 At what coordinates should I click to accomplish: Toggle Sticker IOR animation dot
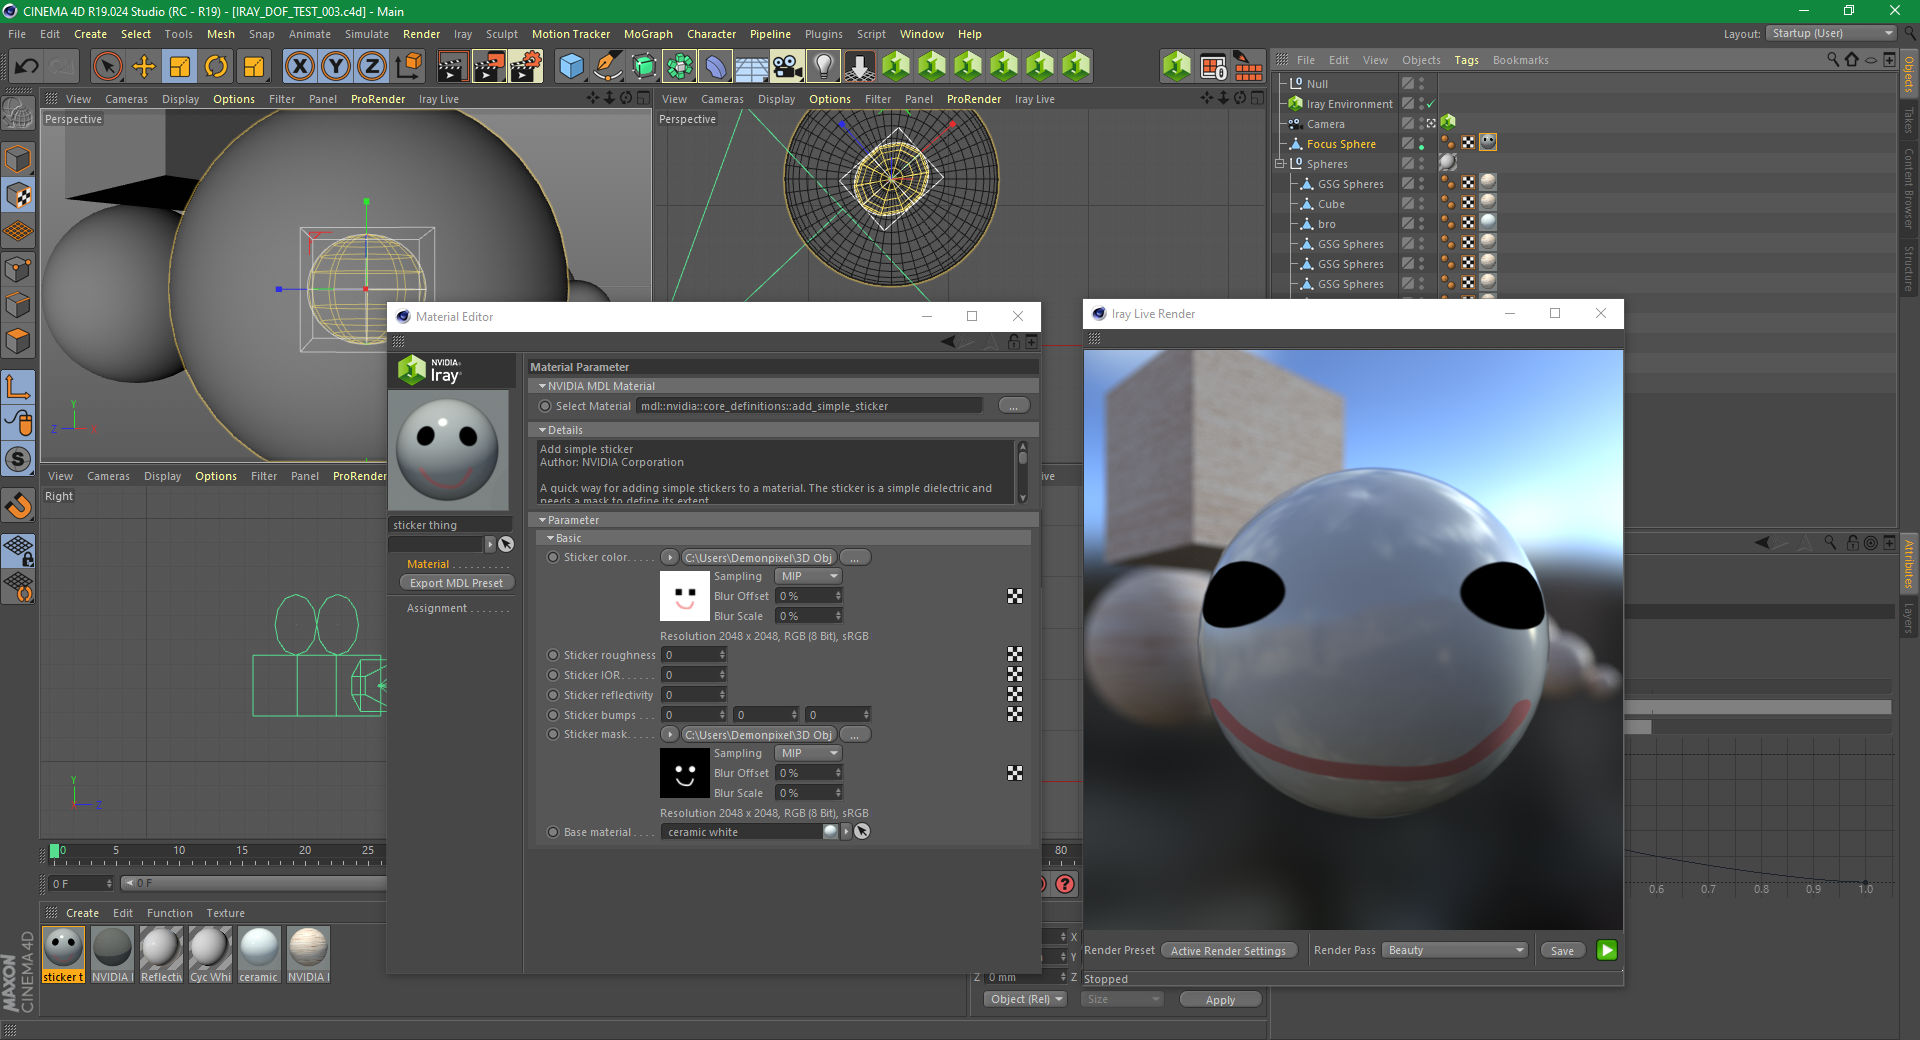tap(553, 675)
